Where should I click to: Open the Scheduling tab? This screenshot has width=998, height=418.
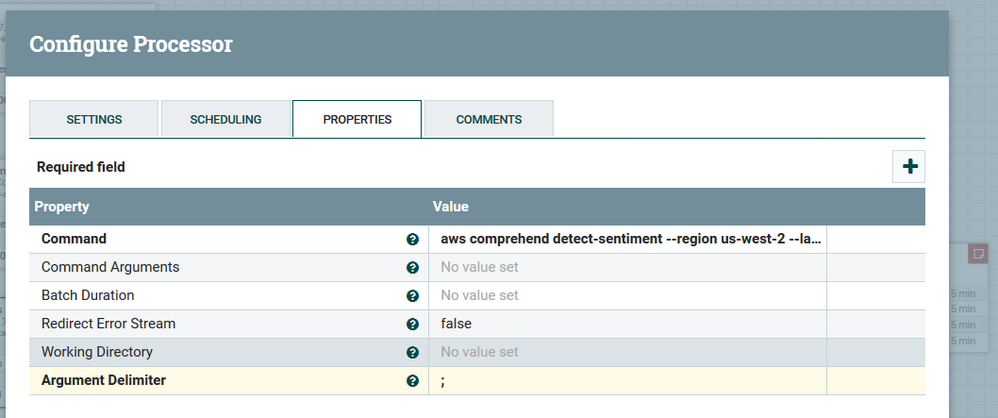[225, 119]
